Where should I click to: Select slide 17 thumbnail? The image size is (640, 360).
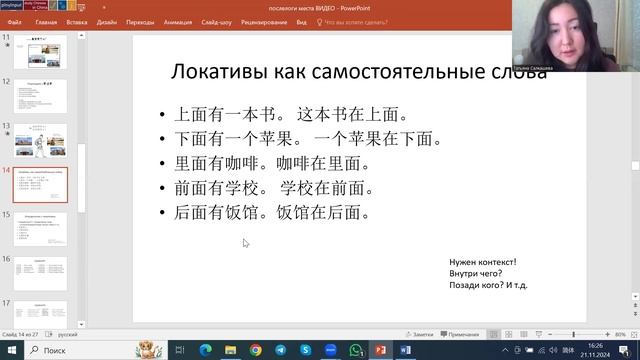(x=40, y=314)
